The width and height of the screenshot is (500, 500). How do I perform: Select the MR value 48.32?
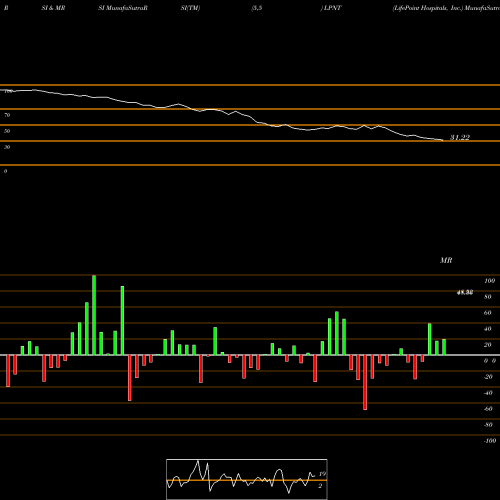465,293
